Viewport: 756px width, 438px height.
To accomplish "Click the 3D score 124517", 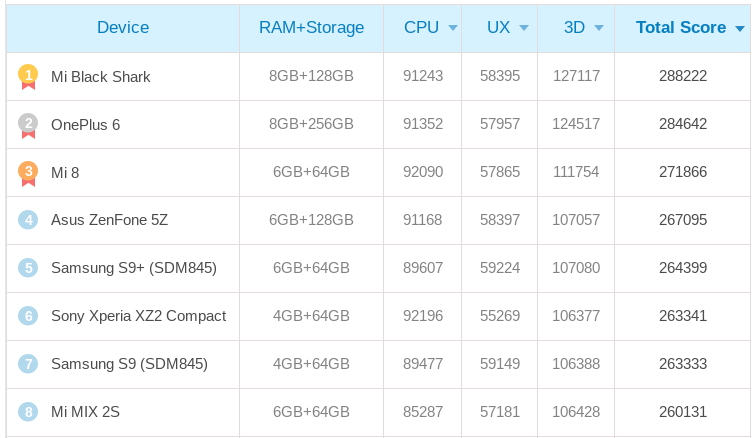I will pos(576,124).
